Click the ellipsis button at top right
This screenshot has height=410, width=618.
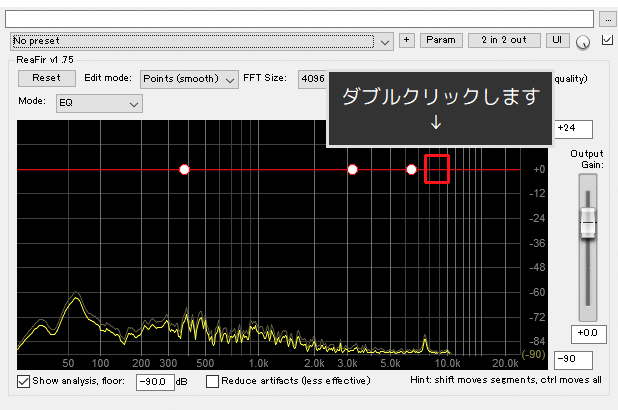(x=607, y=18)
